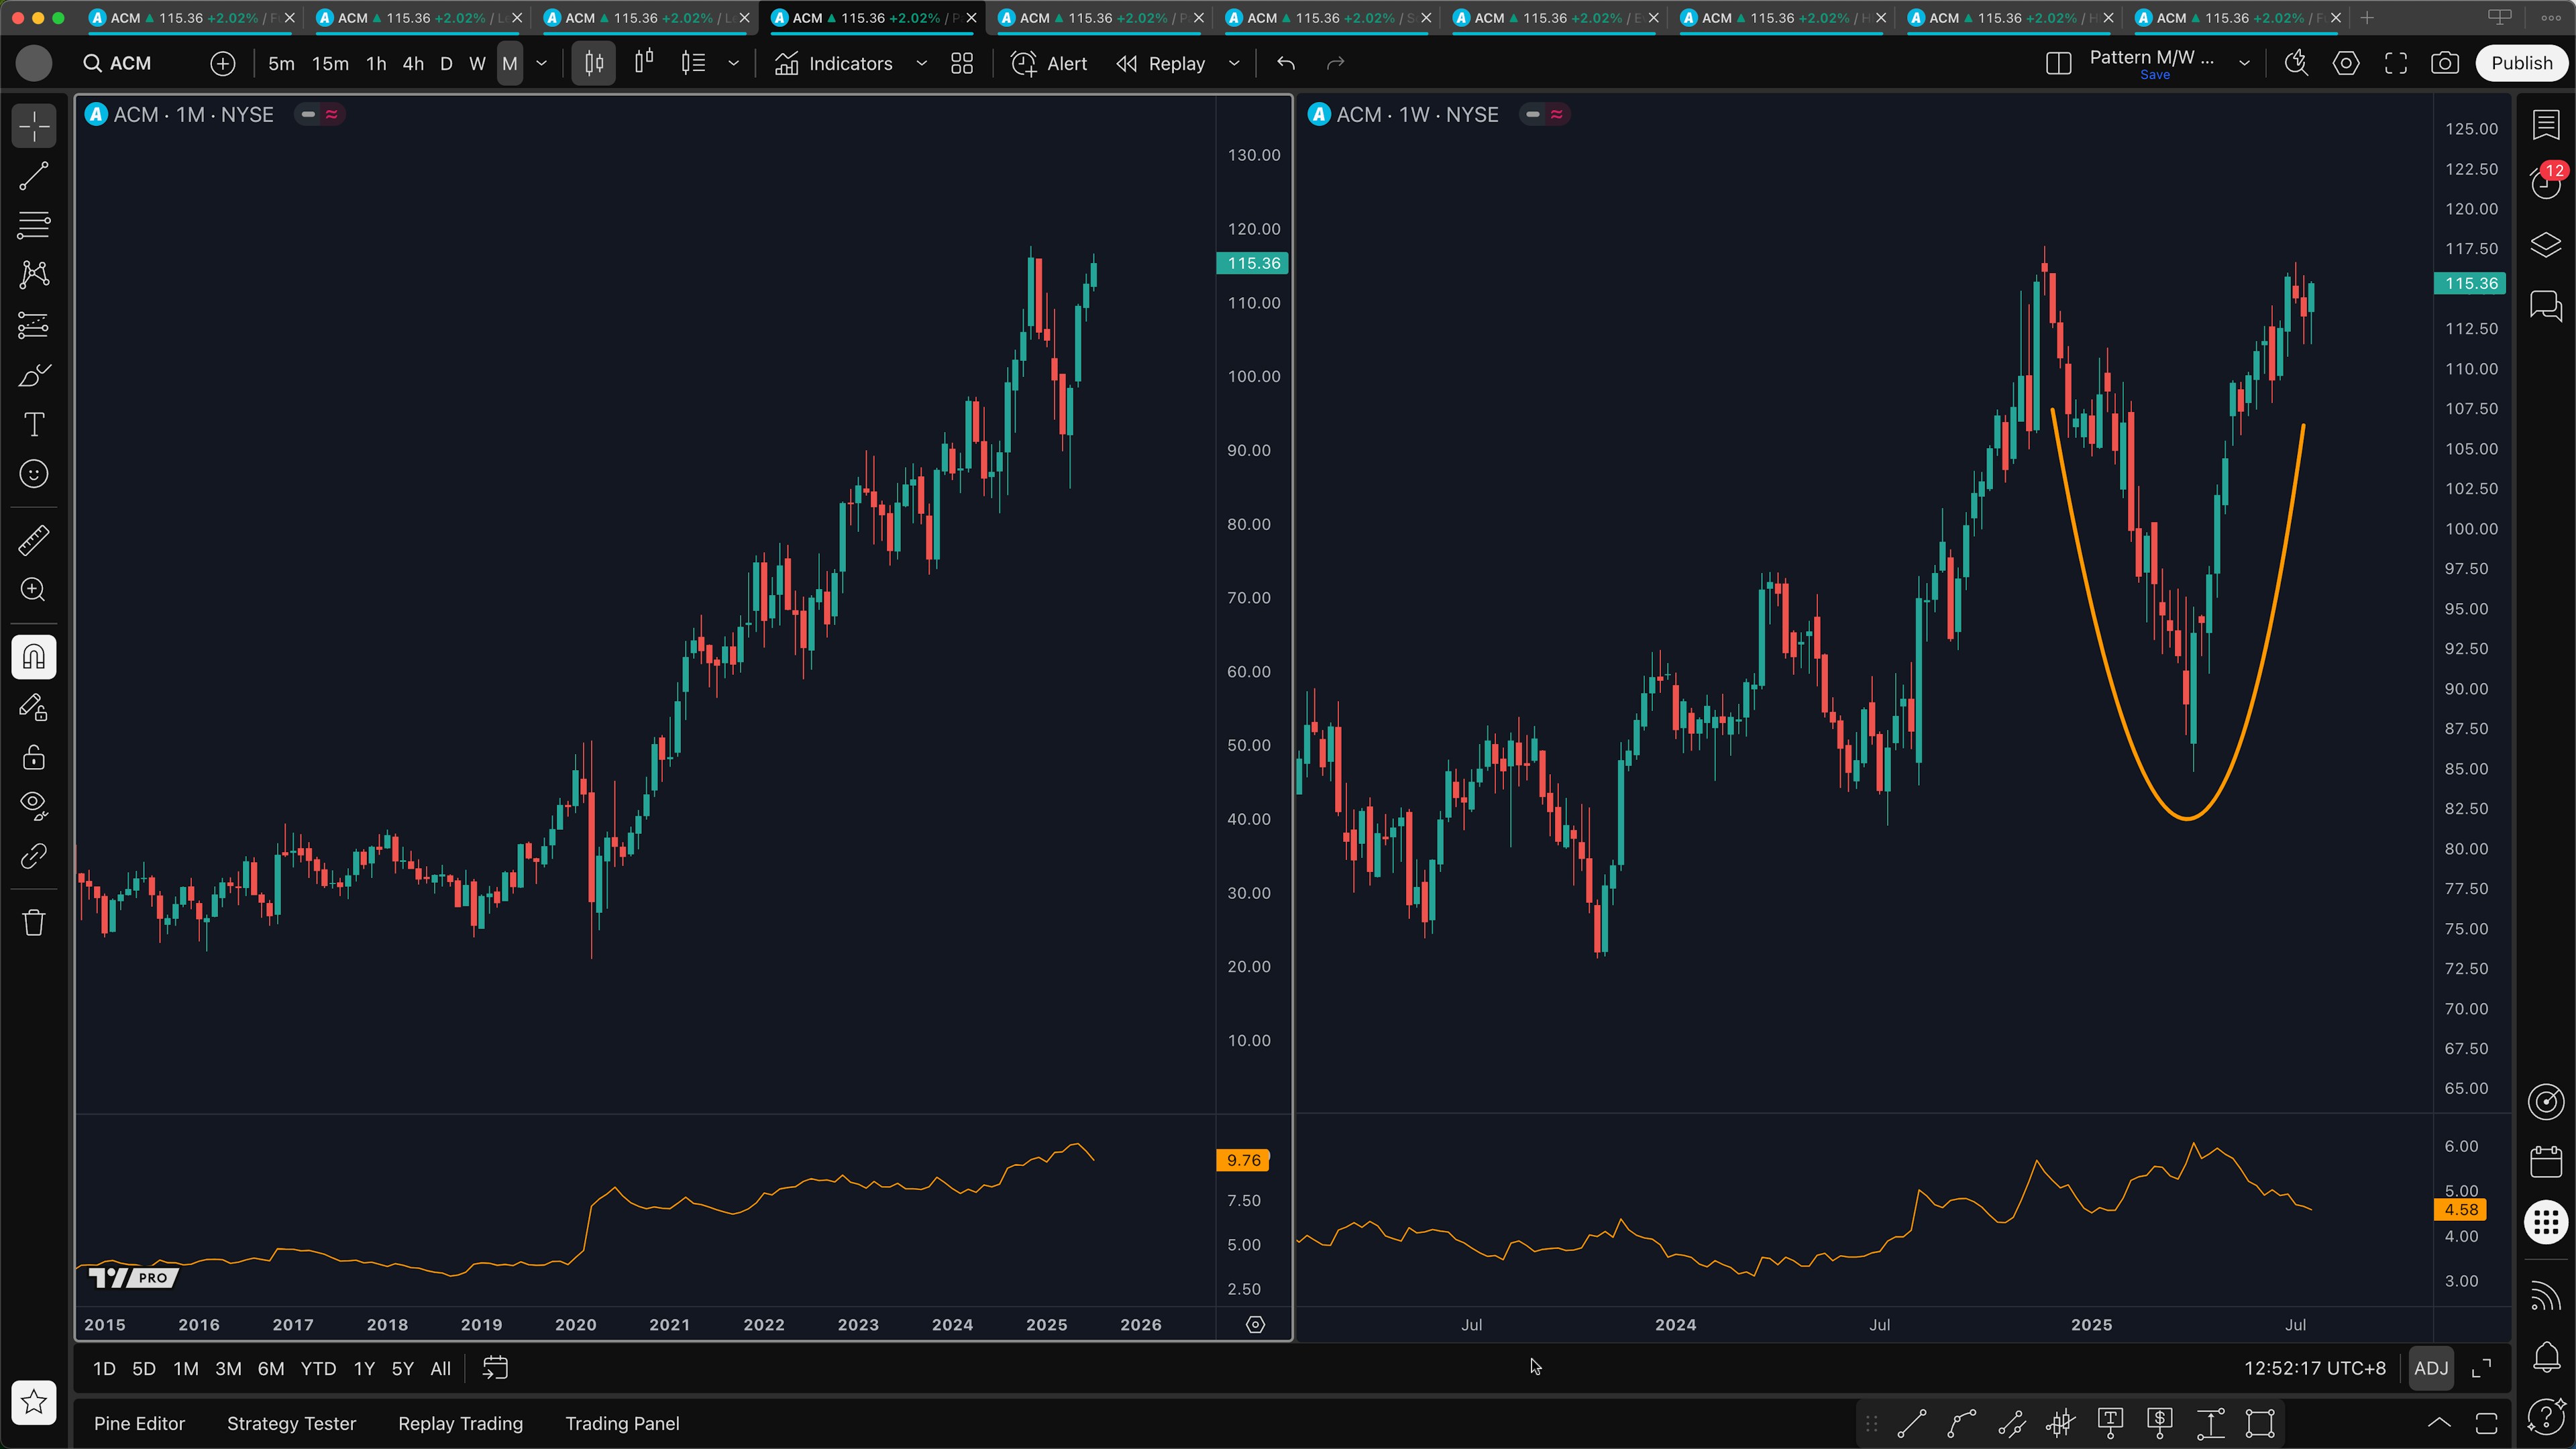The image size is (2576, 1449).
Task: Open the go to date calendar
Action: pos(495,1368)
